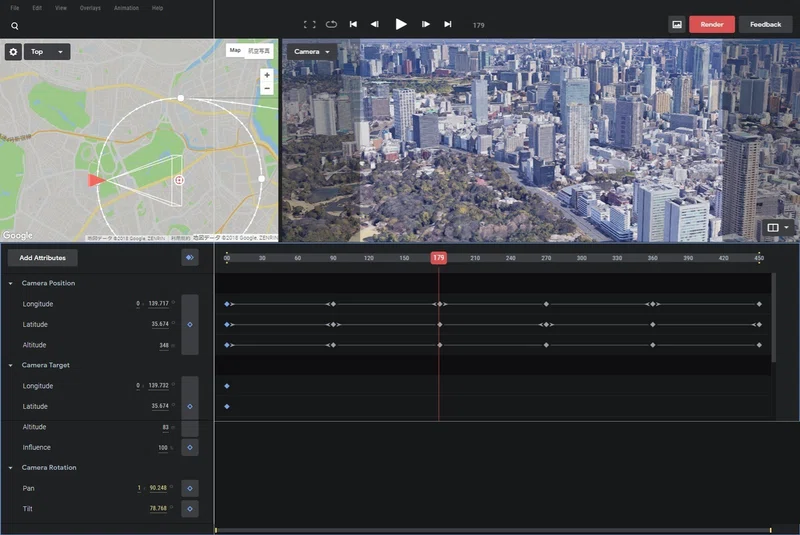The height and width of the screenshot is (535, 800).
Task: Click the search magnifier icon
Action: [x=15, y=26]
